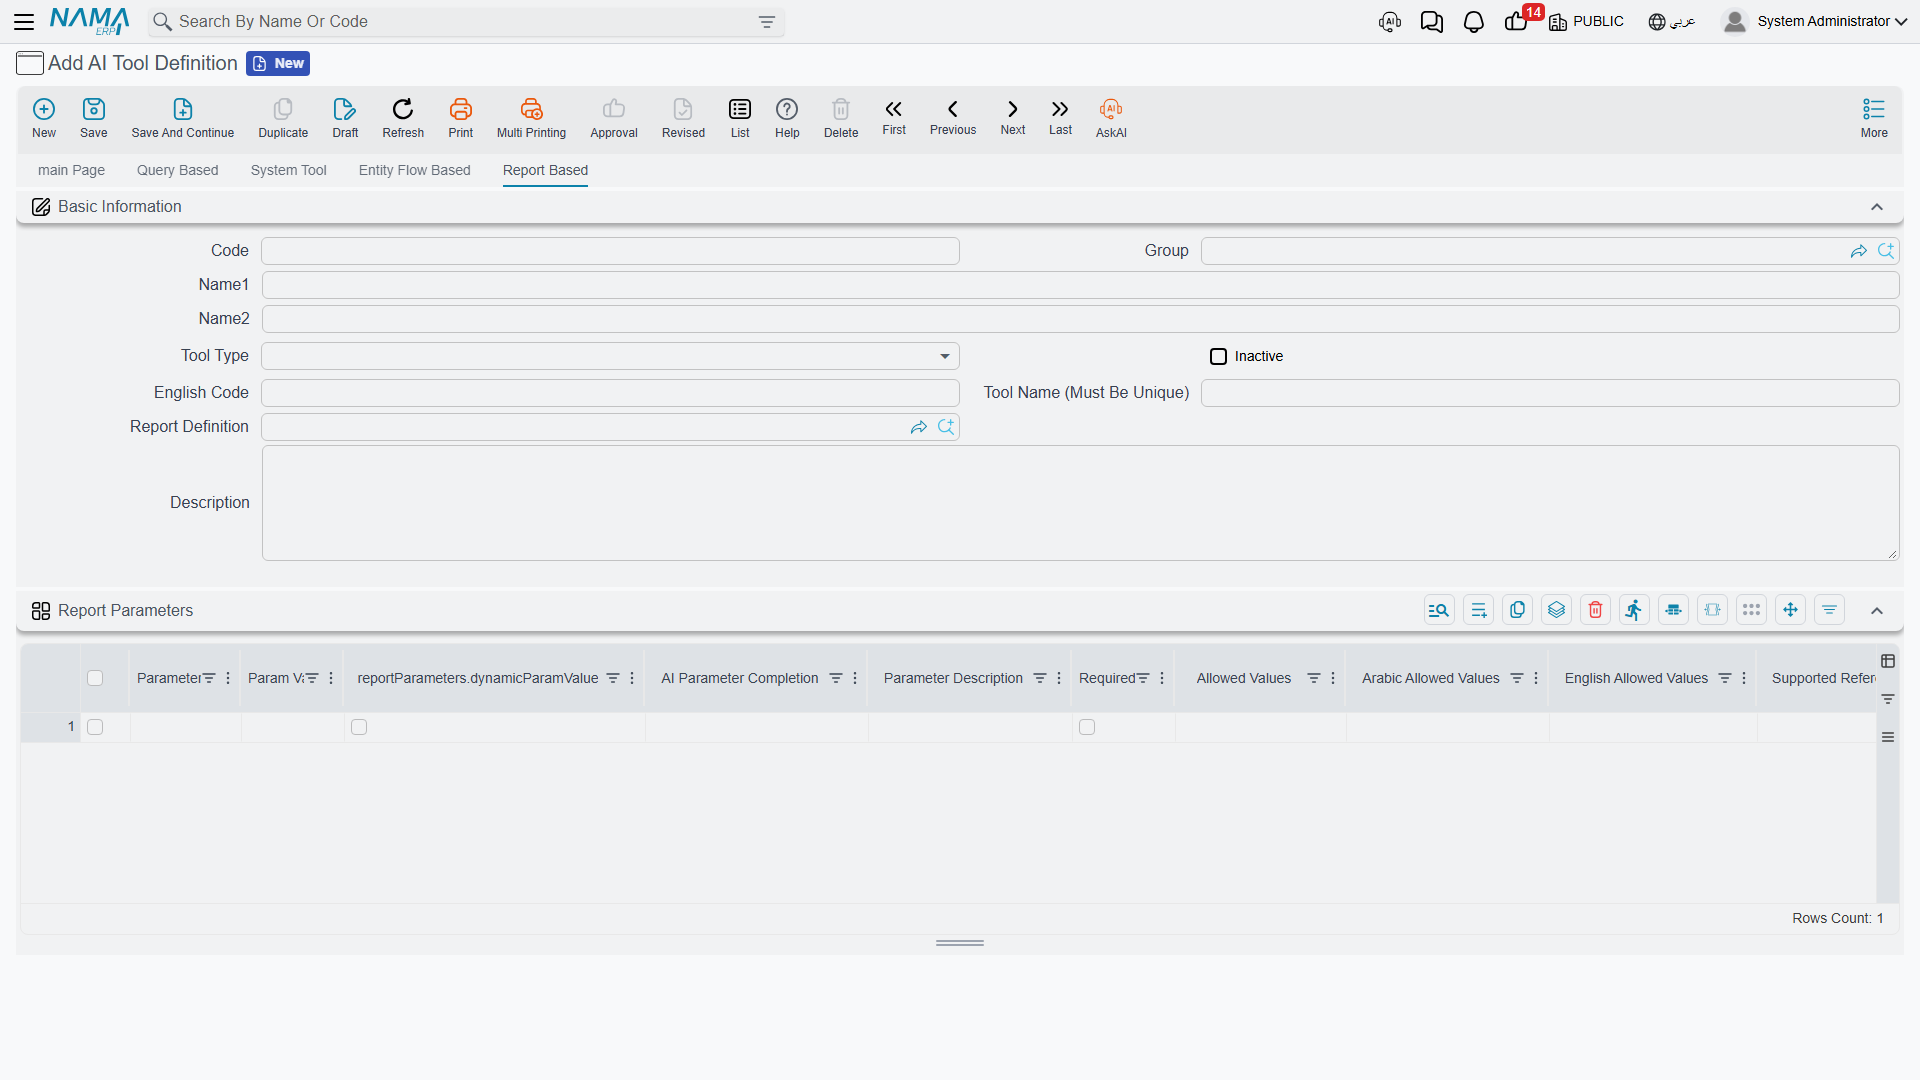
Task: Open AI Parameter Completion column menu
Action: [855, 678]
